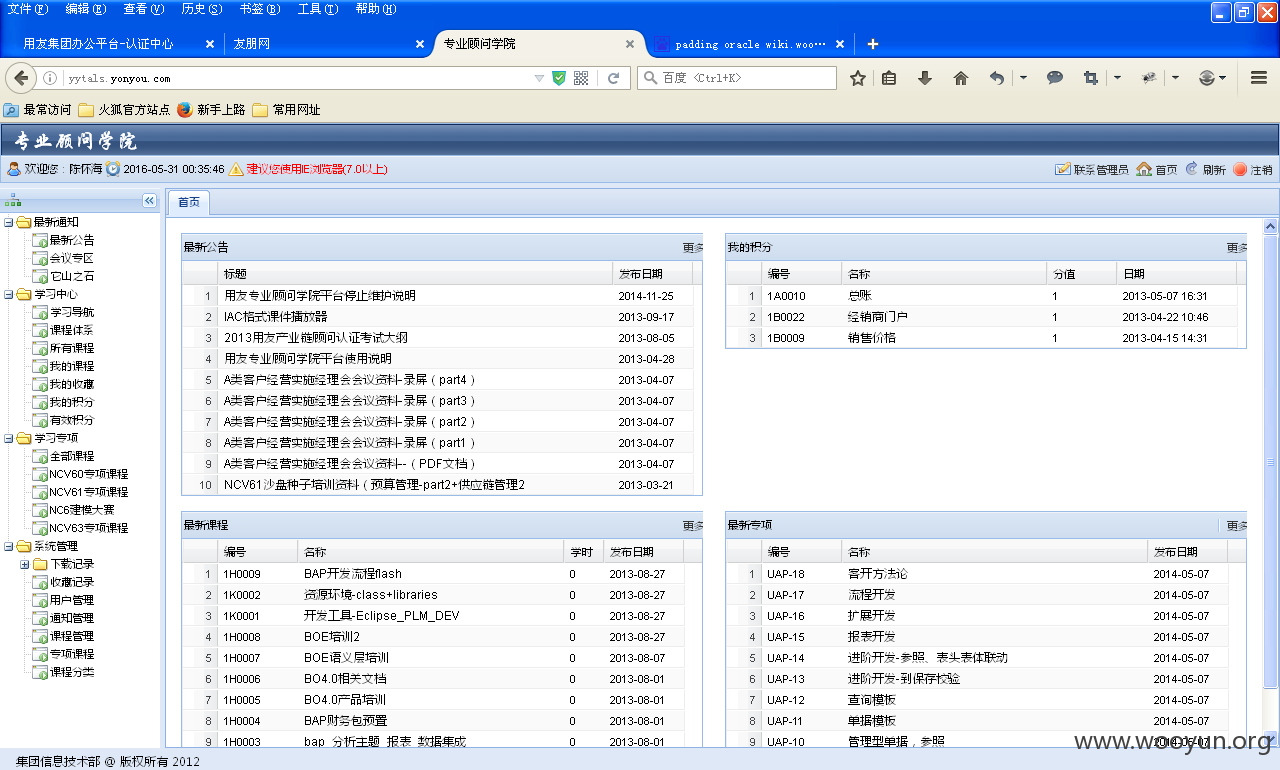Click the browser home icon
The image size is (1280, 770).
[x=960, y=78]
